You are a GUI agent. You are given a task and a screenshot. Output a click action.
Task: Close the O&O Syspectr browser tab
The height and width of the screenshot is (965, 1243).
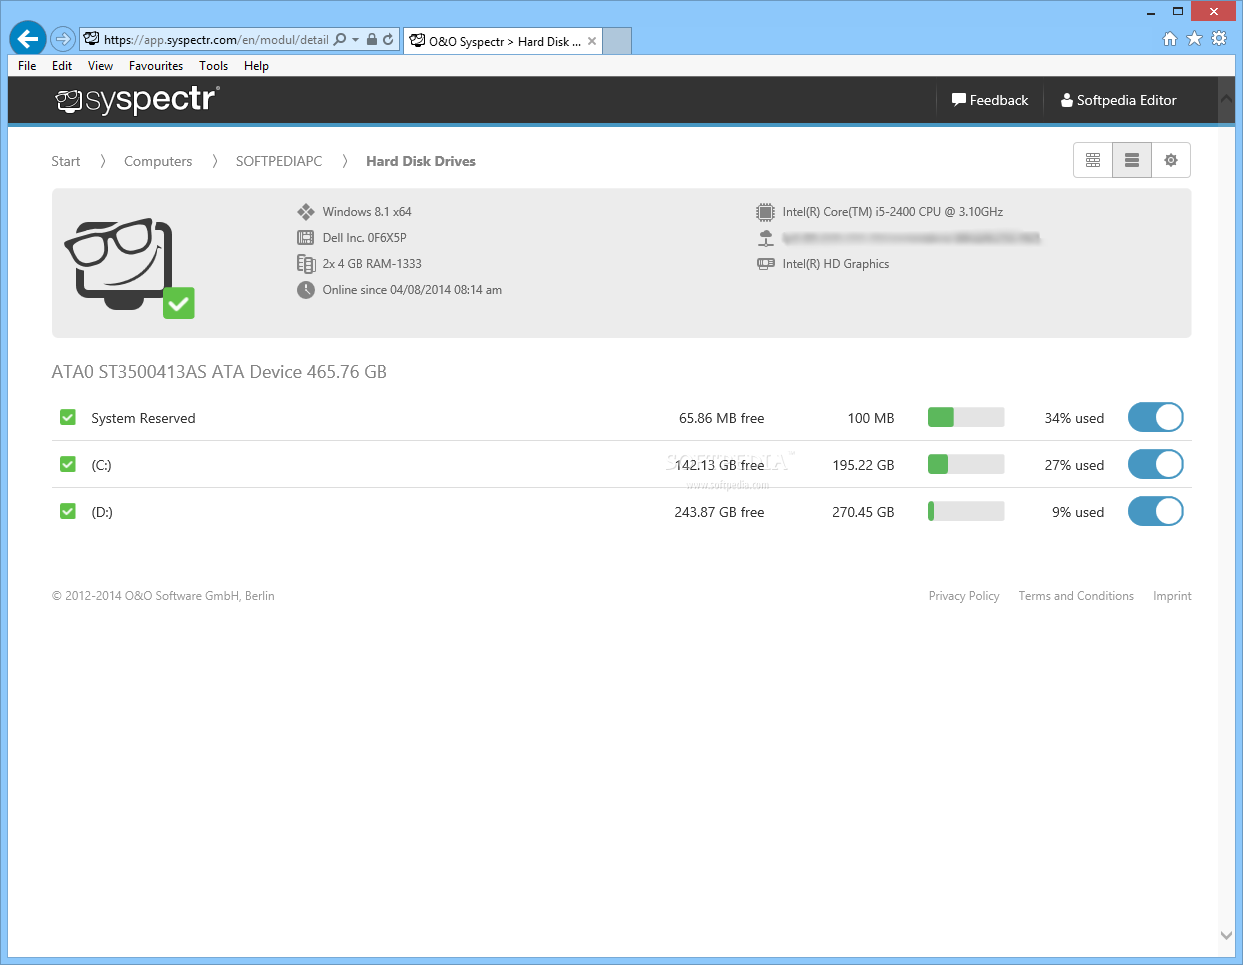[592, 41]
